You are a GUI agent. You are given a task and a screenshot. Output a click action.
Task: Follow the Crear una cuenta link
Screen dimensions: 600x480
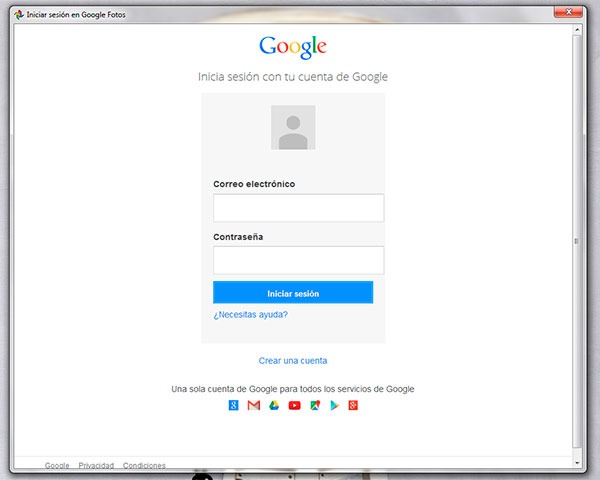pos(293,360)
